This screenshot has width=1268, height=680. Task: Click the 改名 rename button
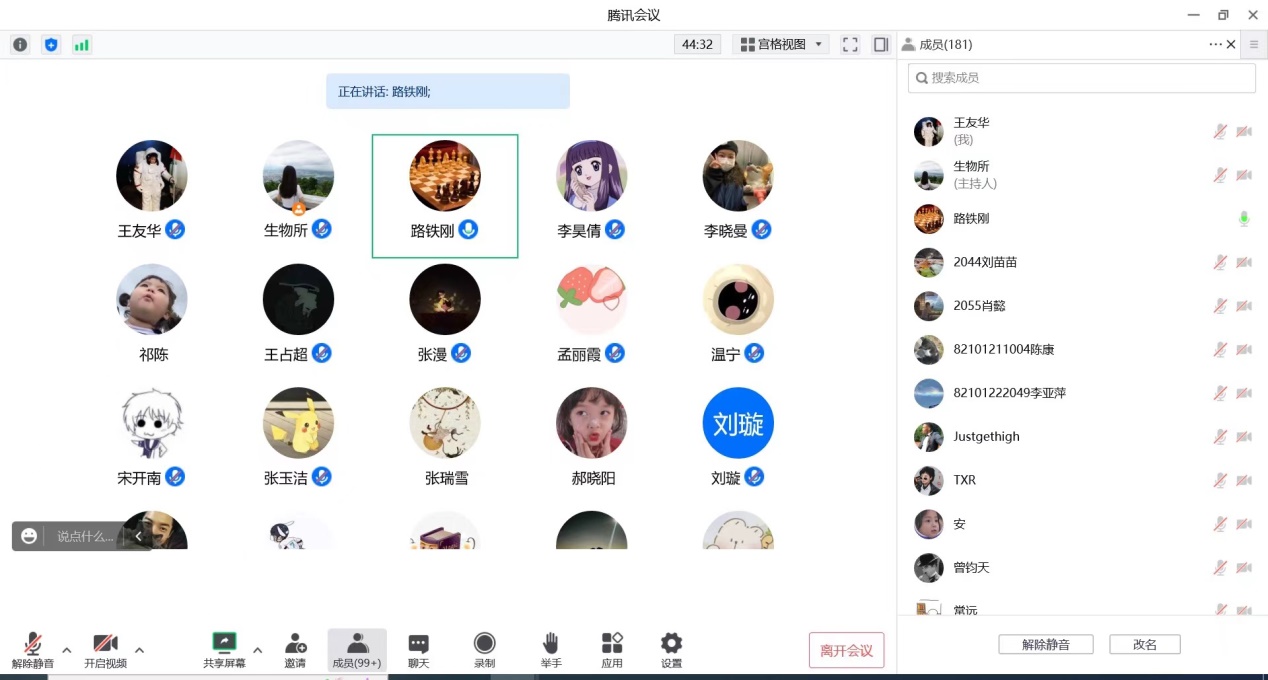pos(1144,645)
